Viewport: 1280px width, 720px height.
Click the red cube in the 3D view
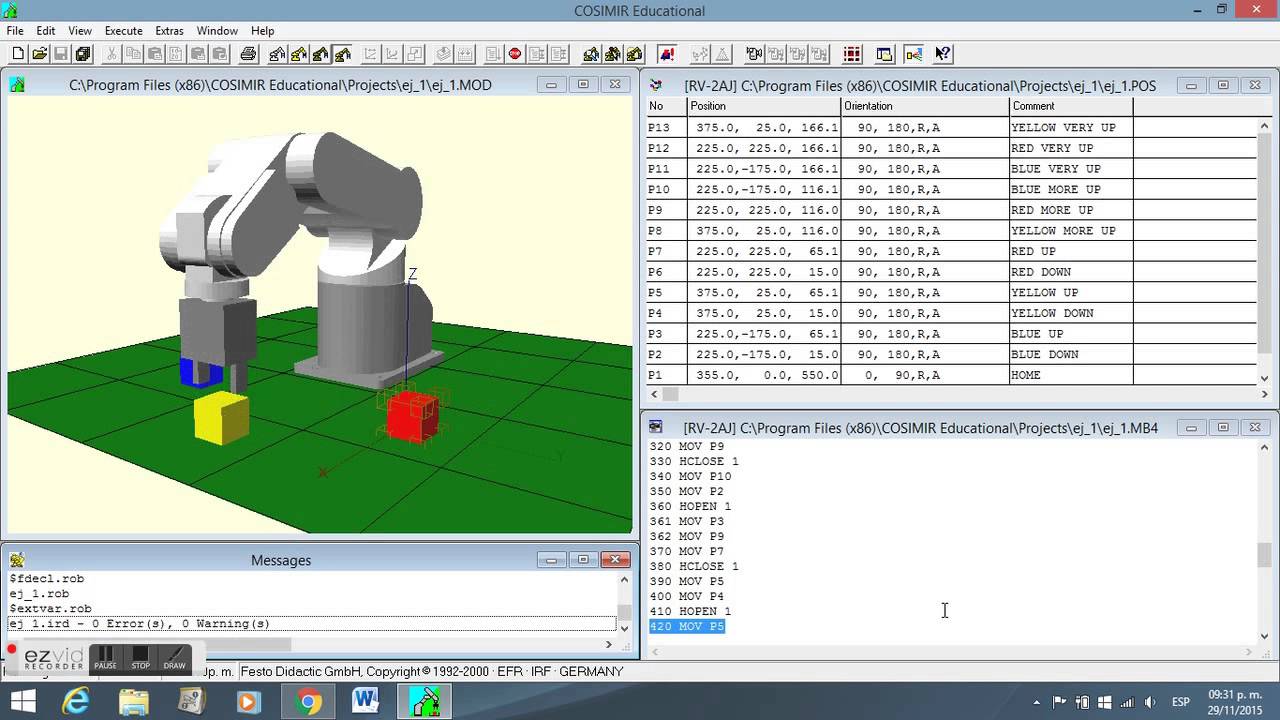412,415
